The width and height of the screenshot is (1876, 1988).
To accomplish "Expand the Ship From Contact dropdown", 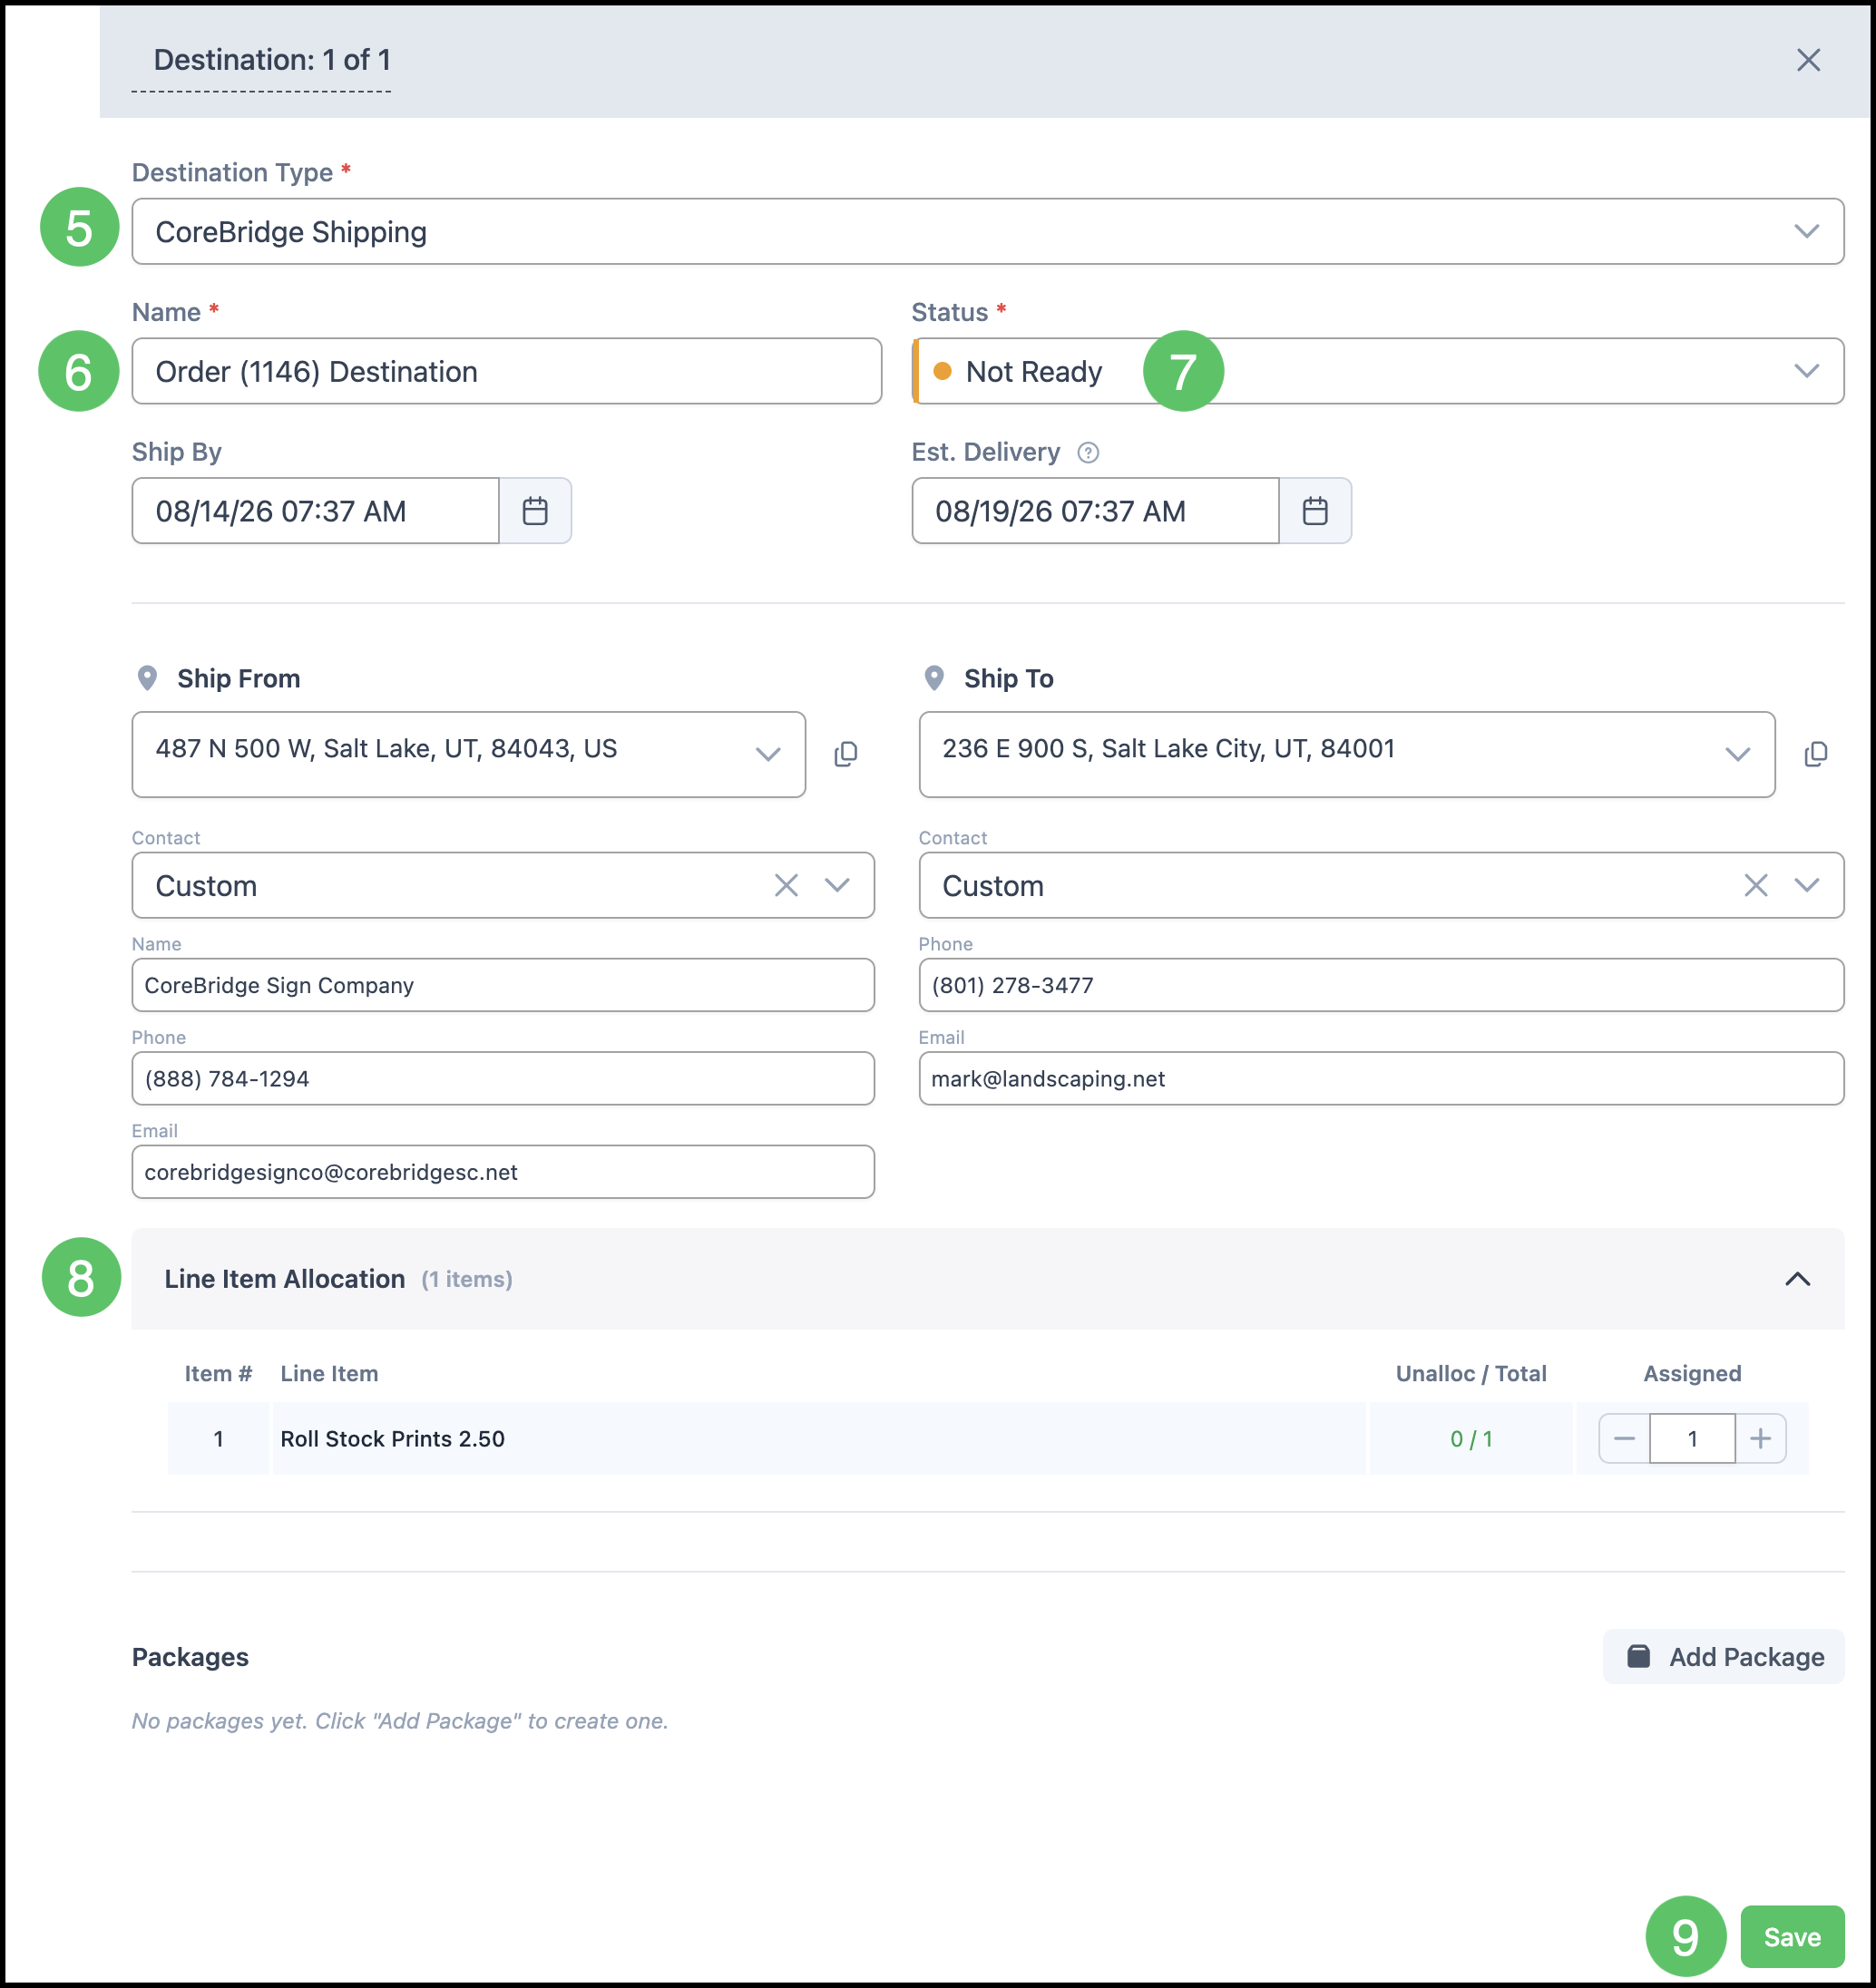I will pyautogui.click(x=837, y=885).
